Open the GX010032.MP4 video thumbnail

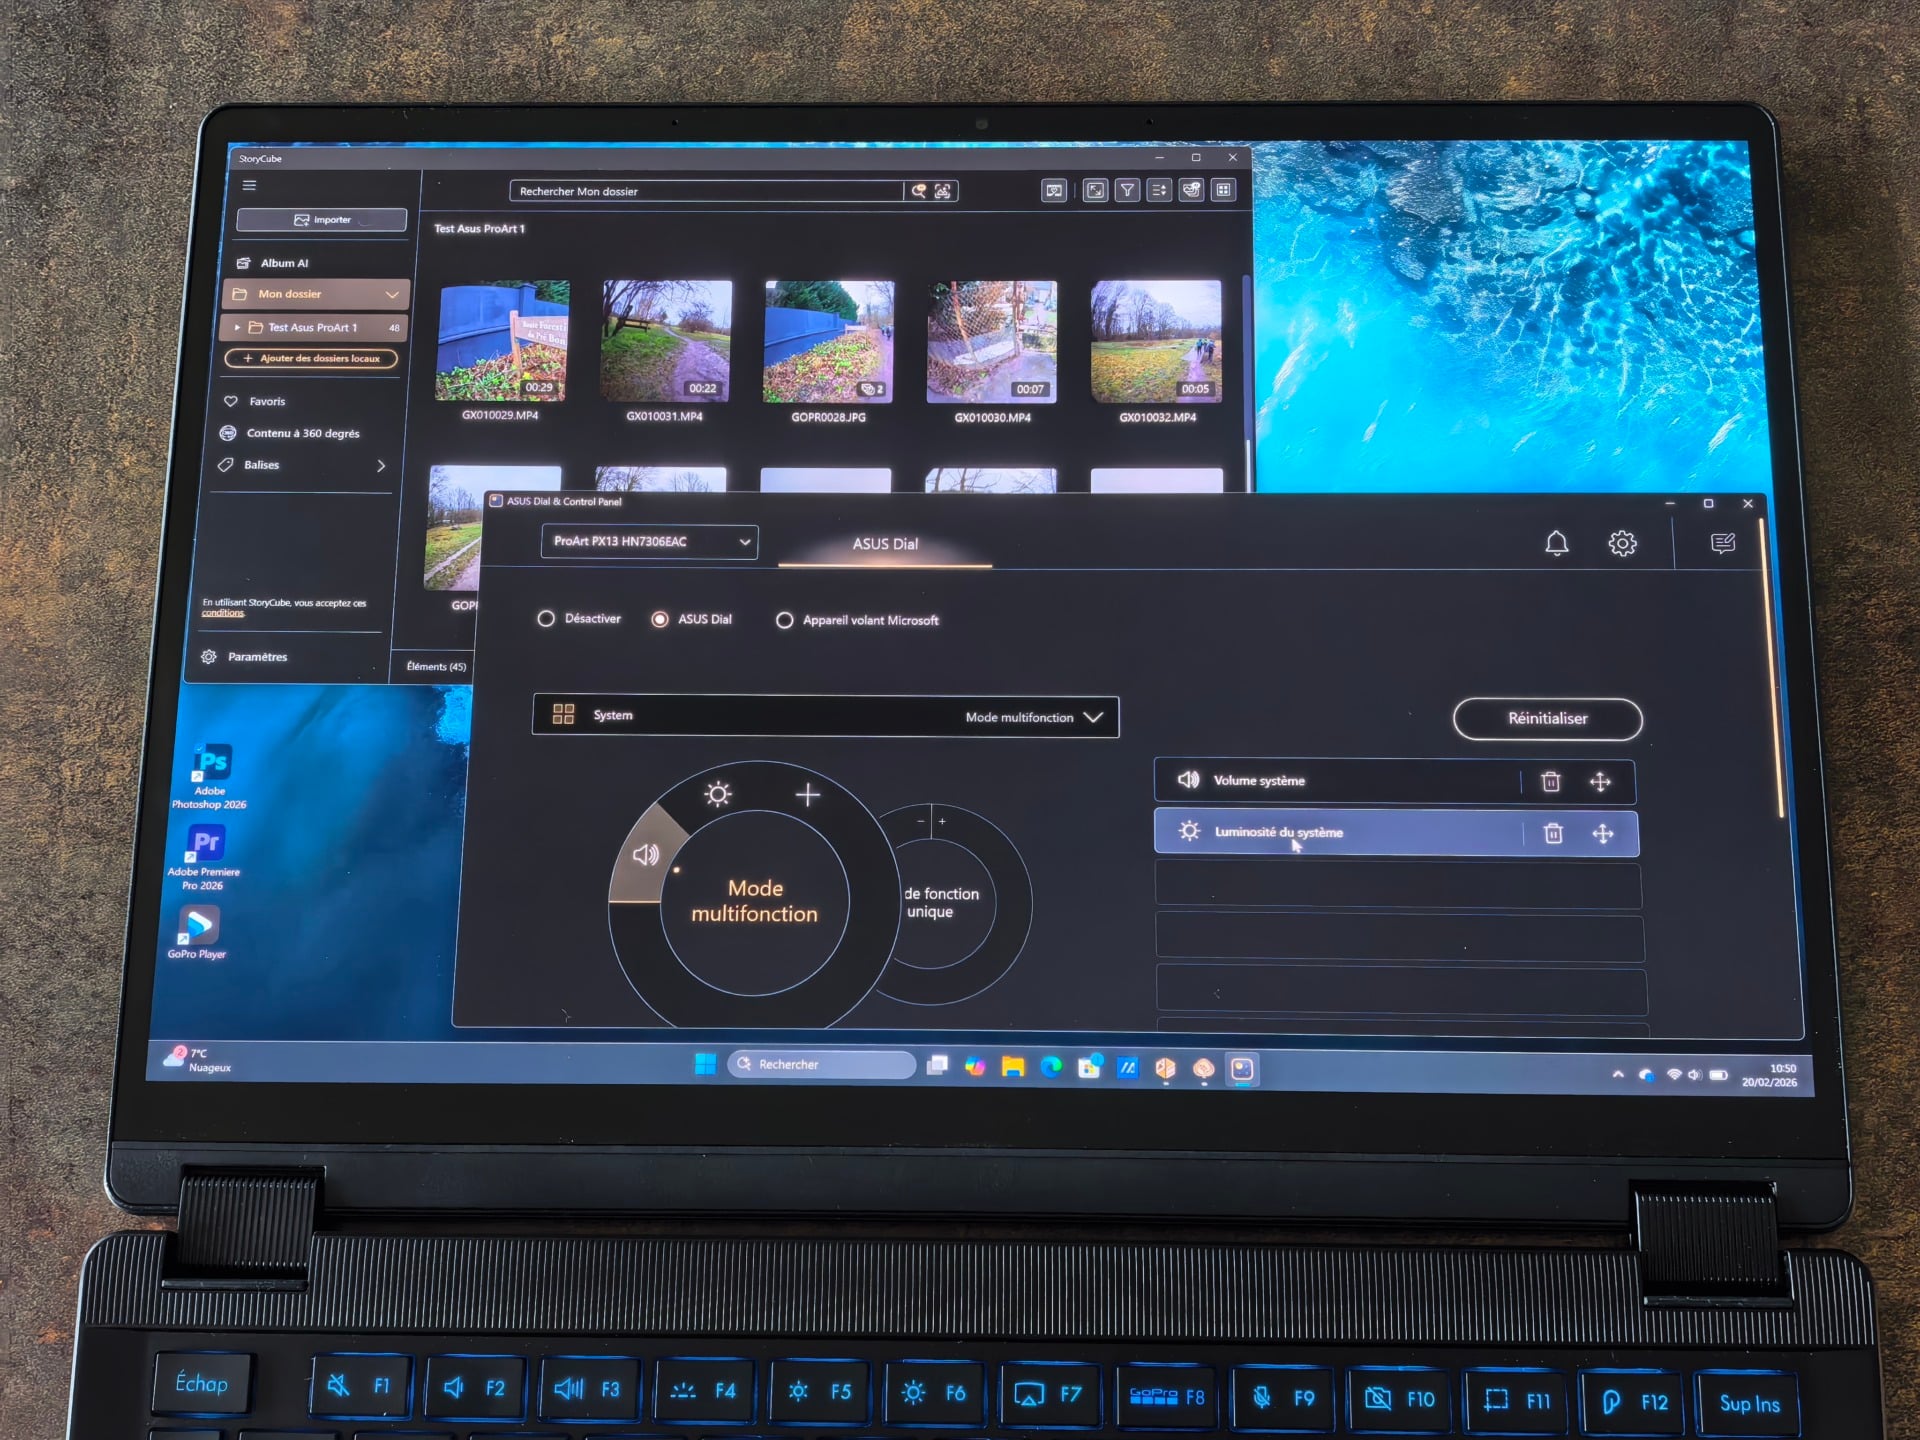click(x=1156, y=342)
